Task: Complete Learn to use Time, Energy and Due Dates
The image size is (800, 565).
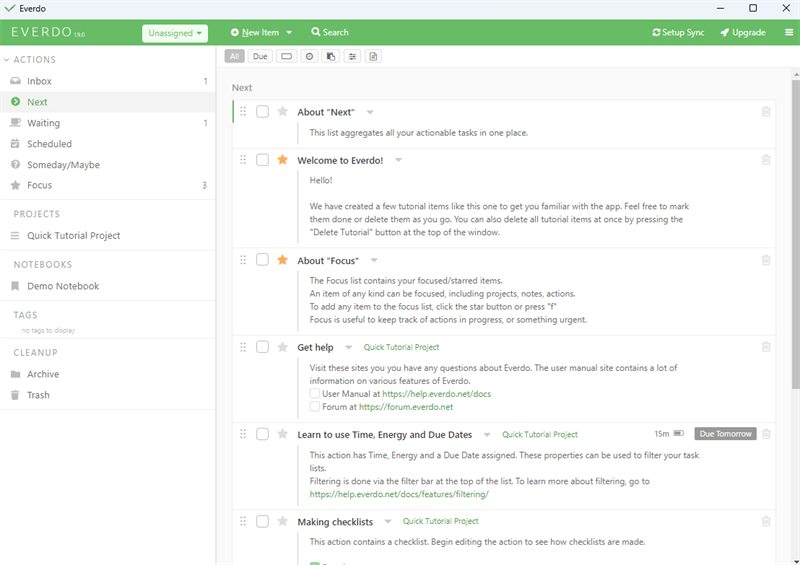Action: pos(262,434)
